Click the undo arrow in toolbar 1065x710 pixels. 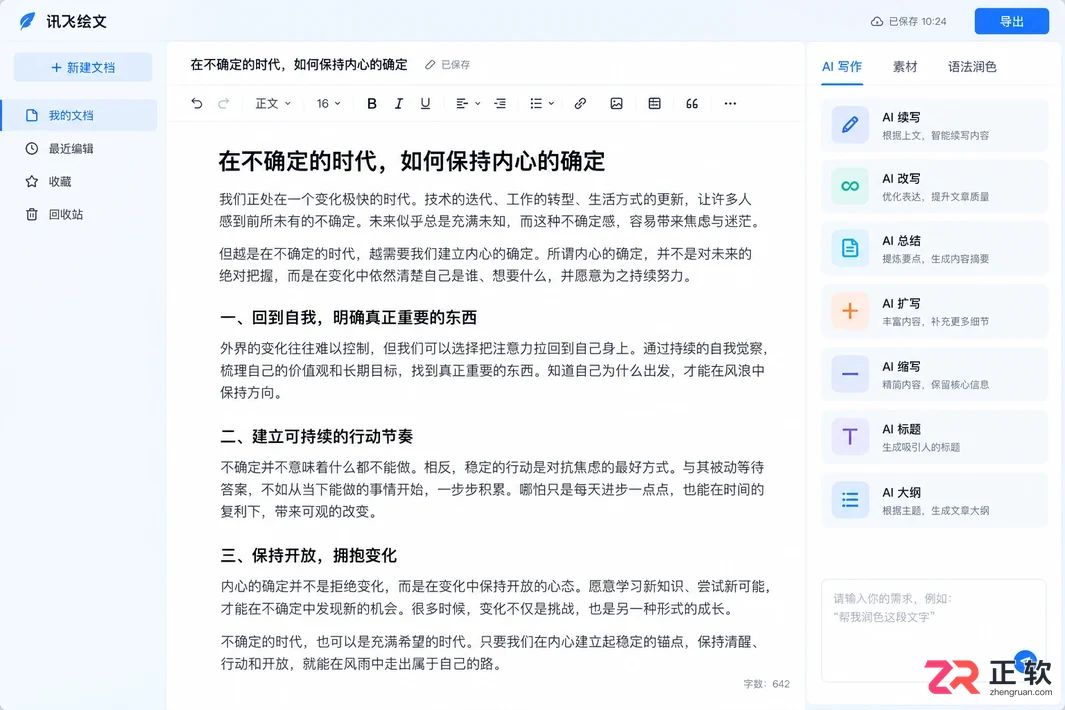pyautogui.click(x=197, y=103)
